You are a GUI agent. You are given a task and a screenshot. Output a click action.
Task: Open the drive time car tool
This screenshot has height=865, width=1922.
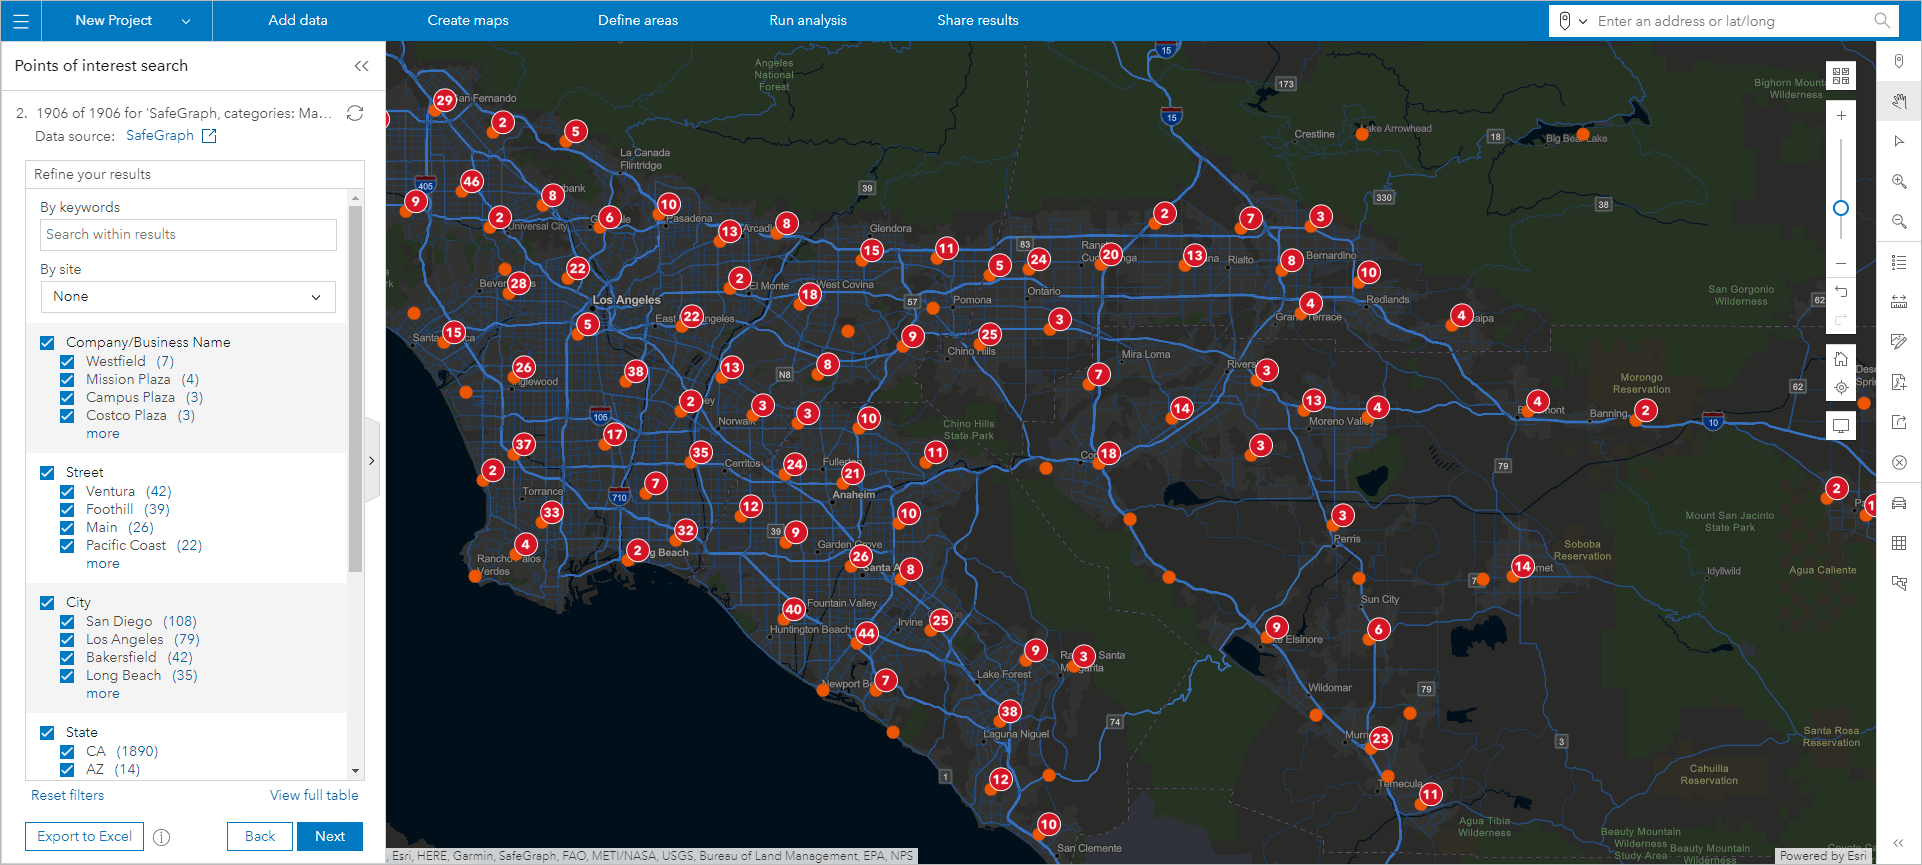[x=1899, y=503]
